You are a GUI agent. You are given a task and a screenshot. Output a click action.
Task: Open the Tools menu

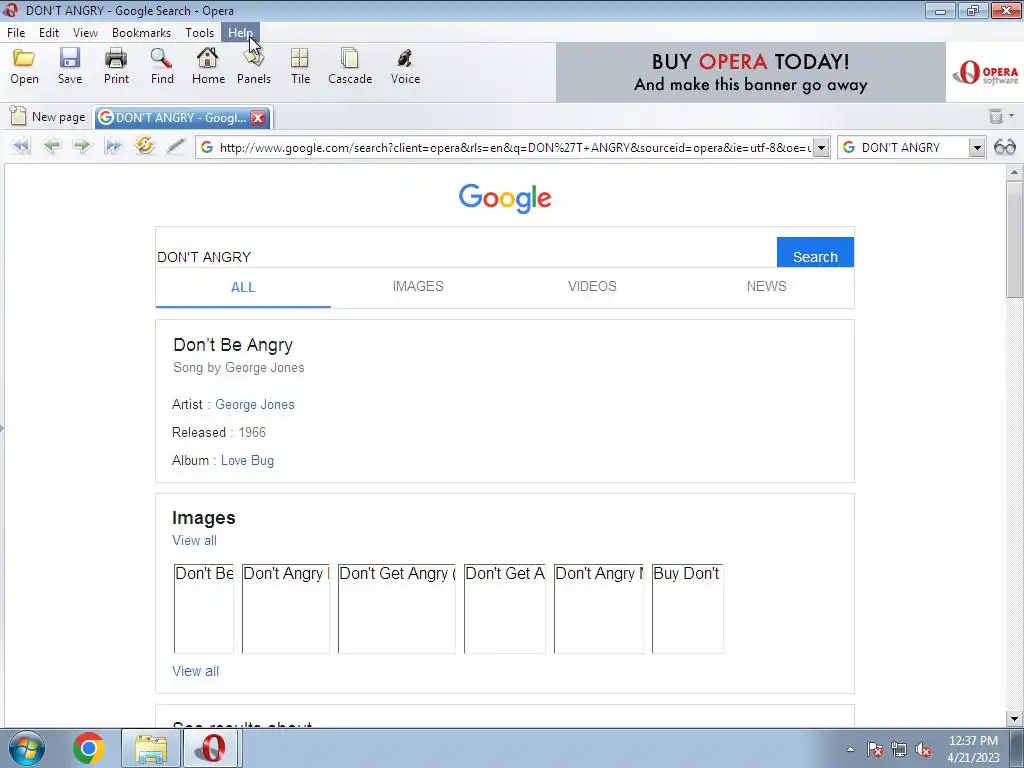tap(199, 33)
